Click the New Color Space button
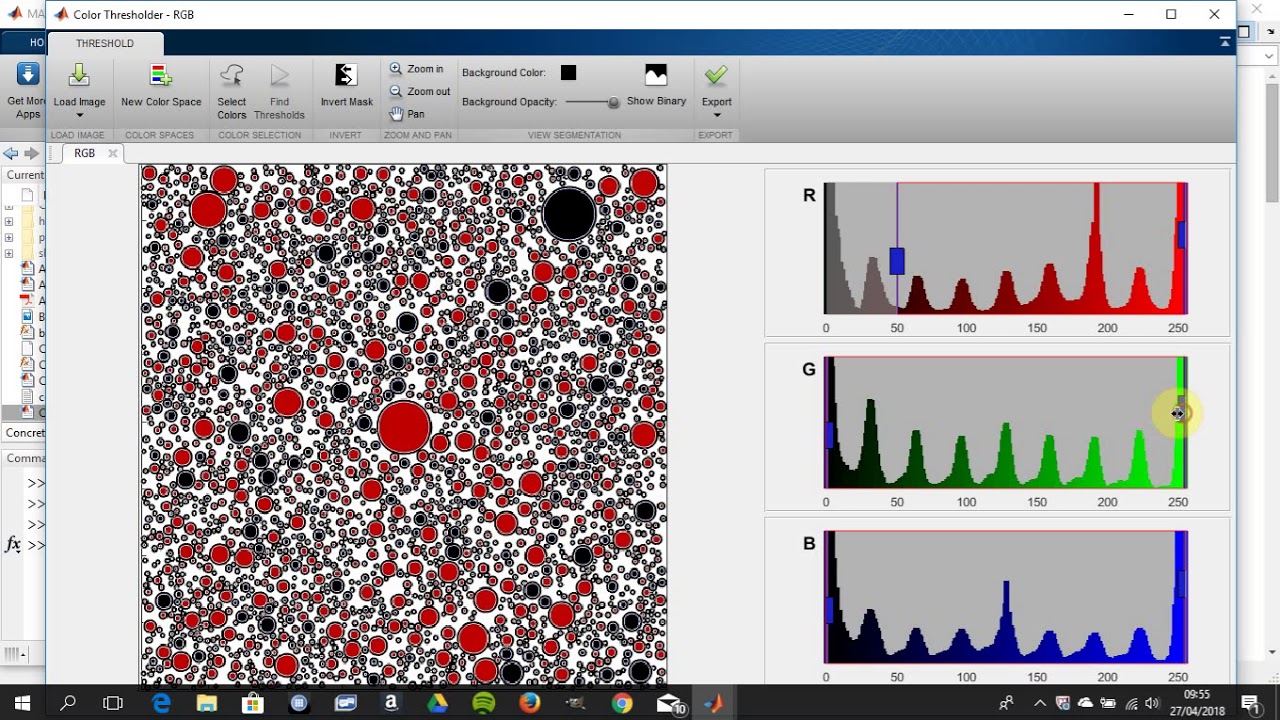 click(x=161, y=86)
